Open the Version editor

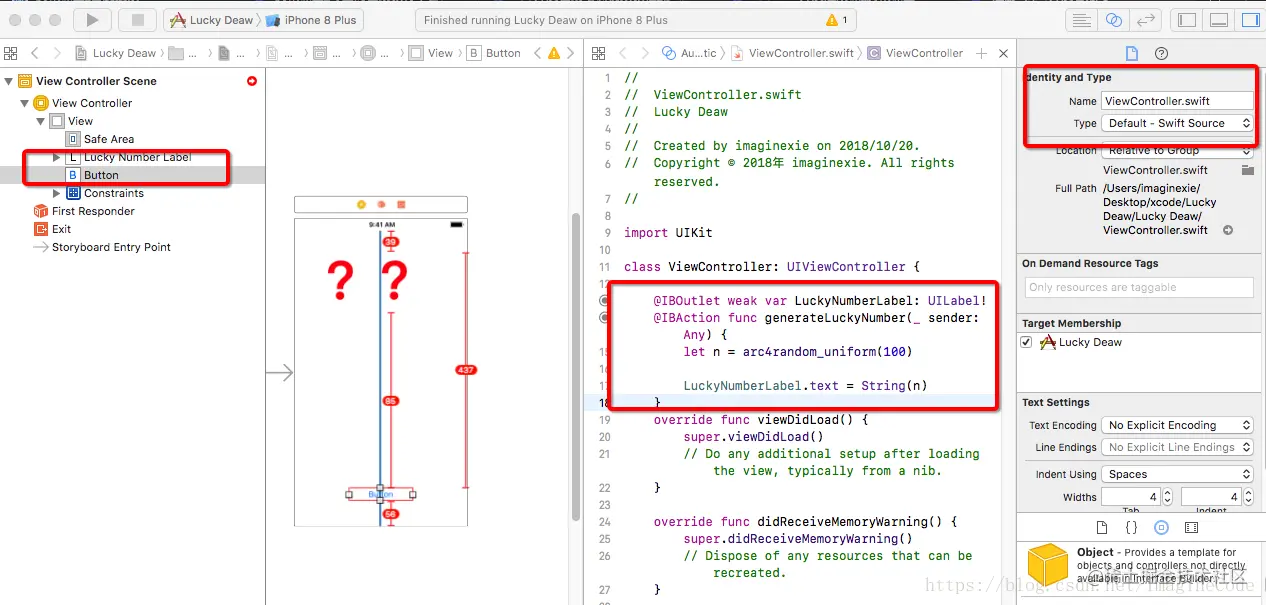pyautogui.click(x=1146, y=20)
